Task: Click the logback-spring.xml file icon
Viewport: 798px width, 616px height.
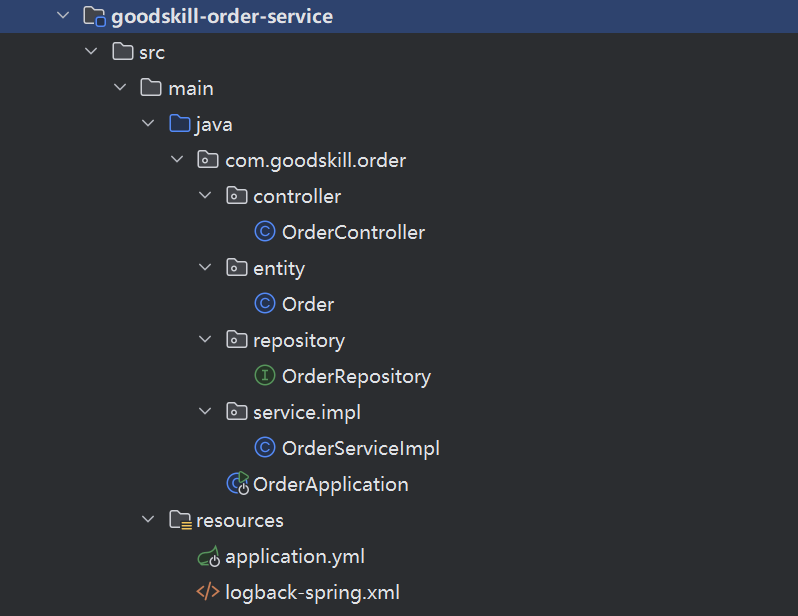Action: point(208,592)
